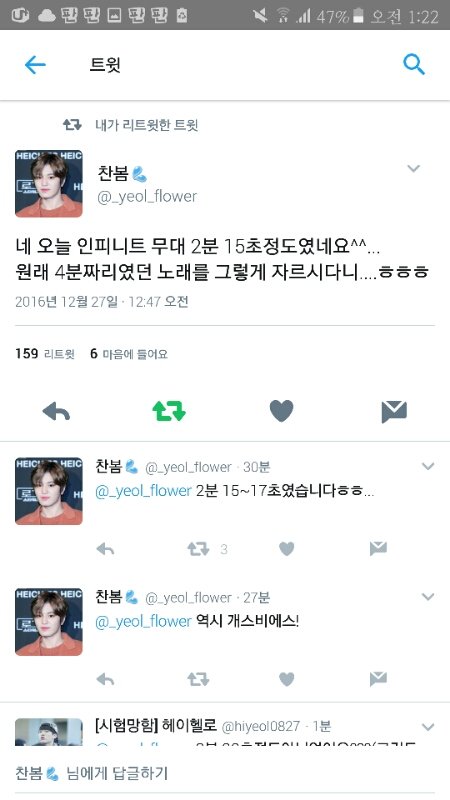Toggle the green retweet on main tweet
Image resolution: width=450 pixels, height=800 pixels.
click(x=169, y=411)
